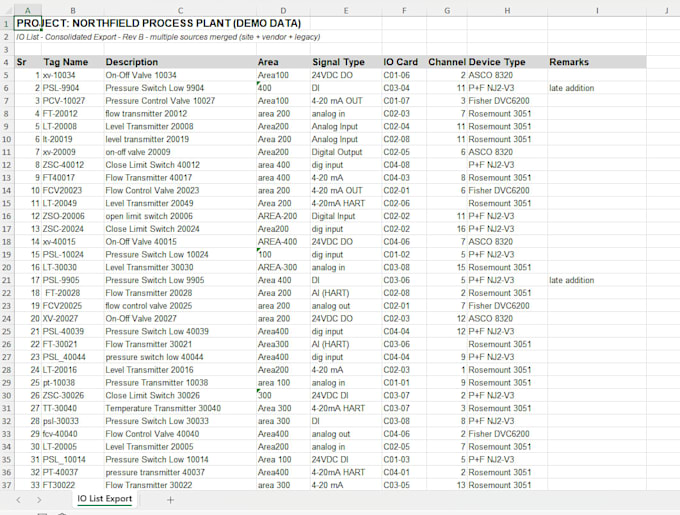Click the project title cell NORTHFIELD PROCESS PLANT

[x=159, y=23]
